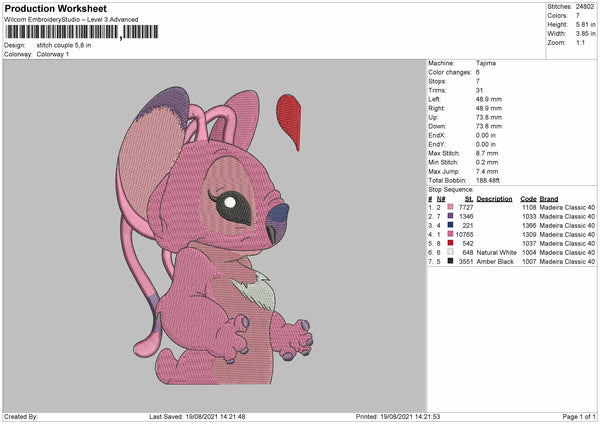Click the Max Jump value 7.4 mm

coord(487,171)
